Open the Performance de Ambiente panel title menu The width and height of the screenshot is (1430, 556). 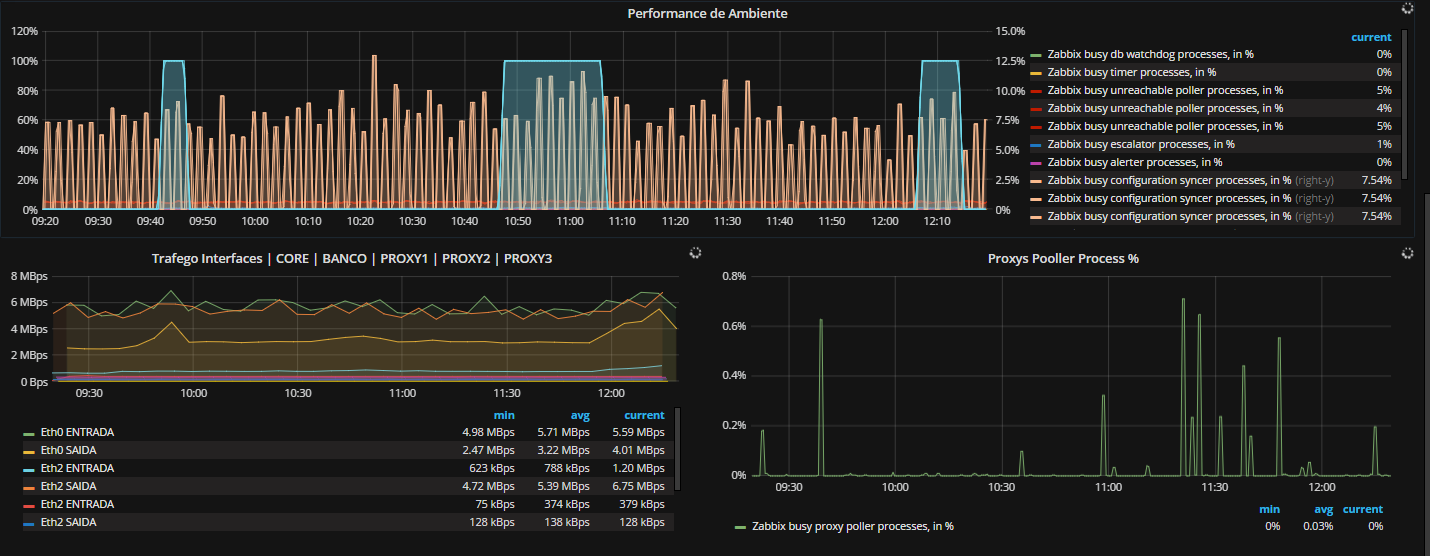click(707, 13)
